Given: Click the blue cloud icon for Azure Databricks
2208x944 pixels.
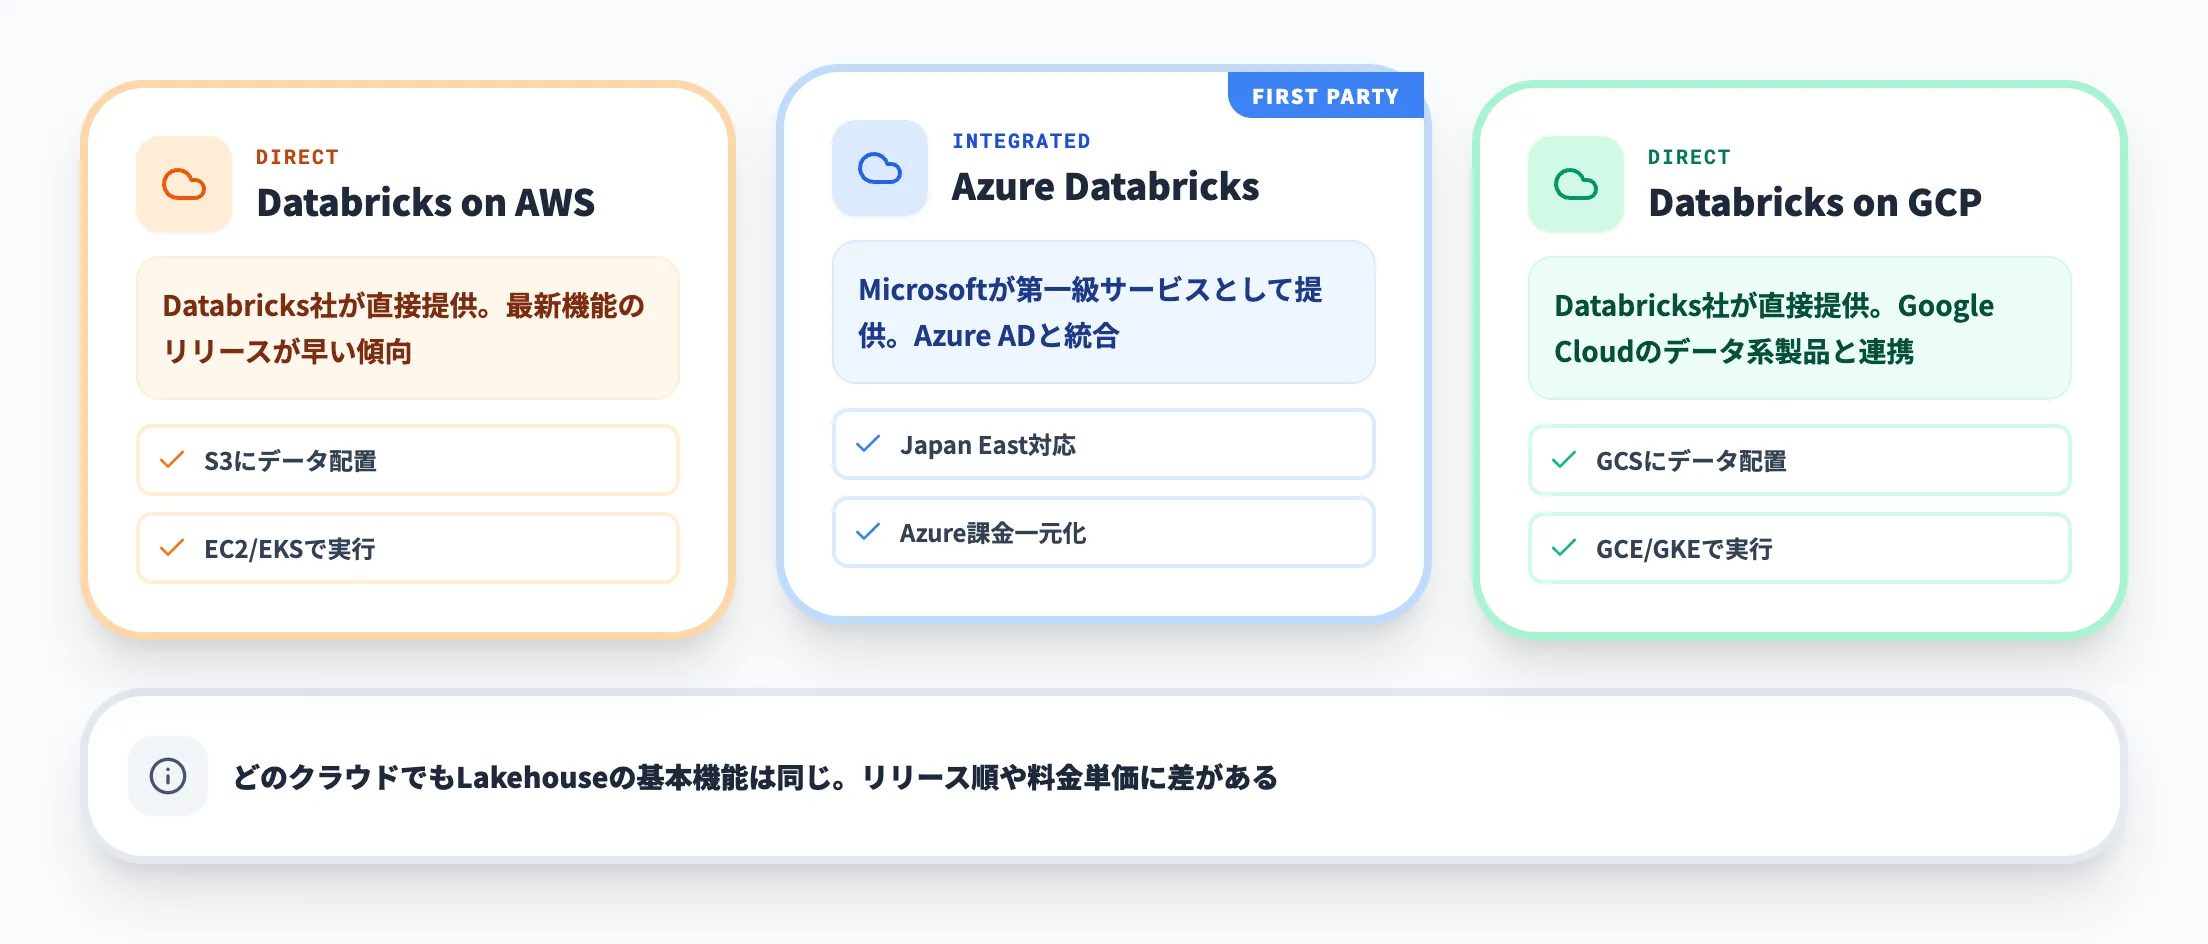Looking at the screenshot, I should 879,169.
